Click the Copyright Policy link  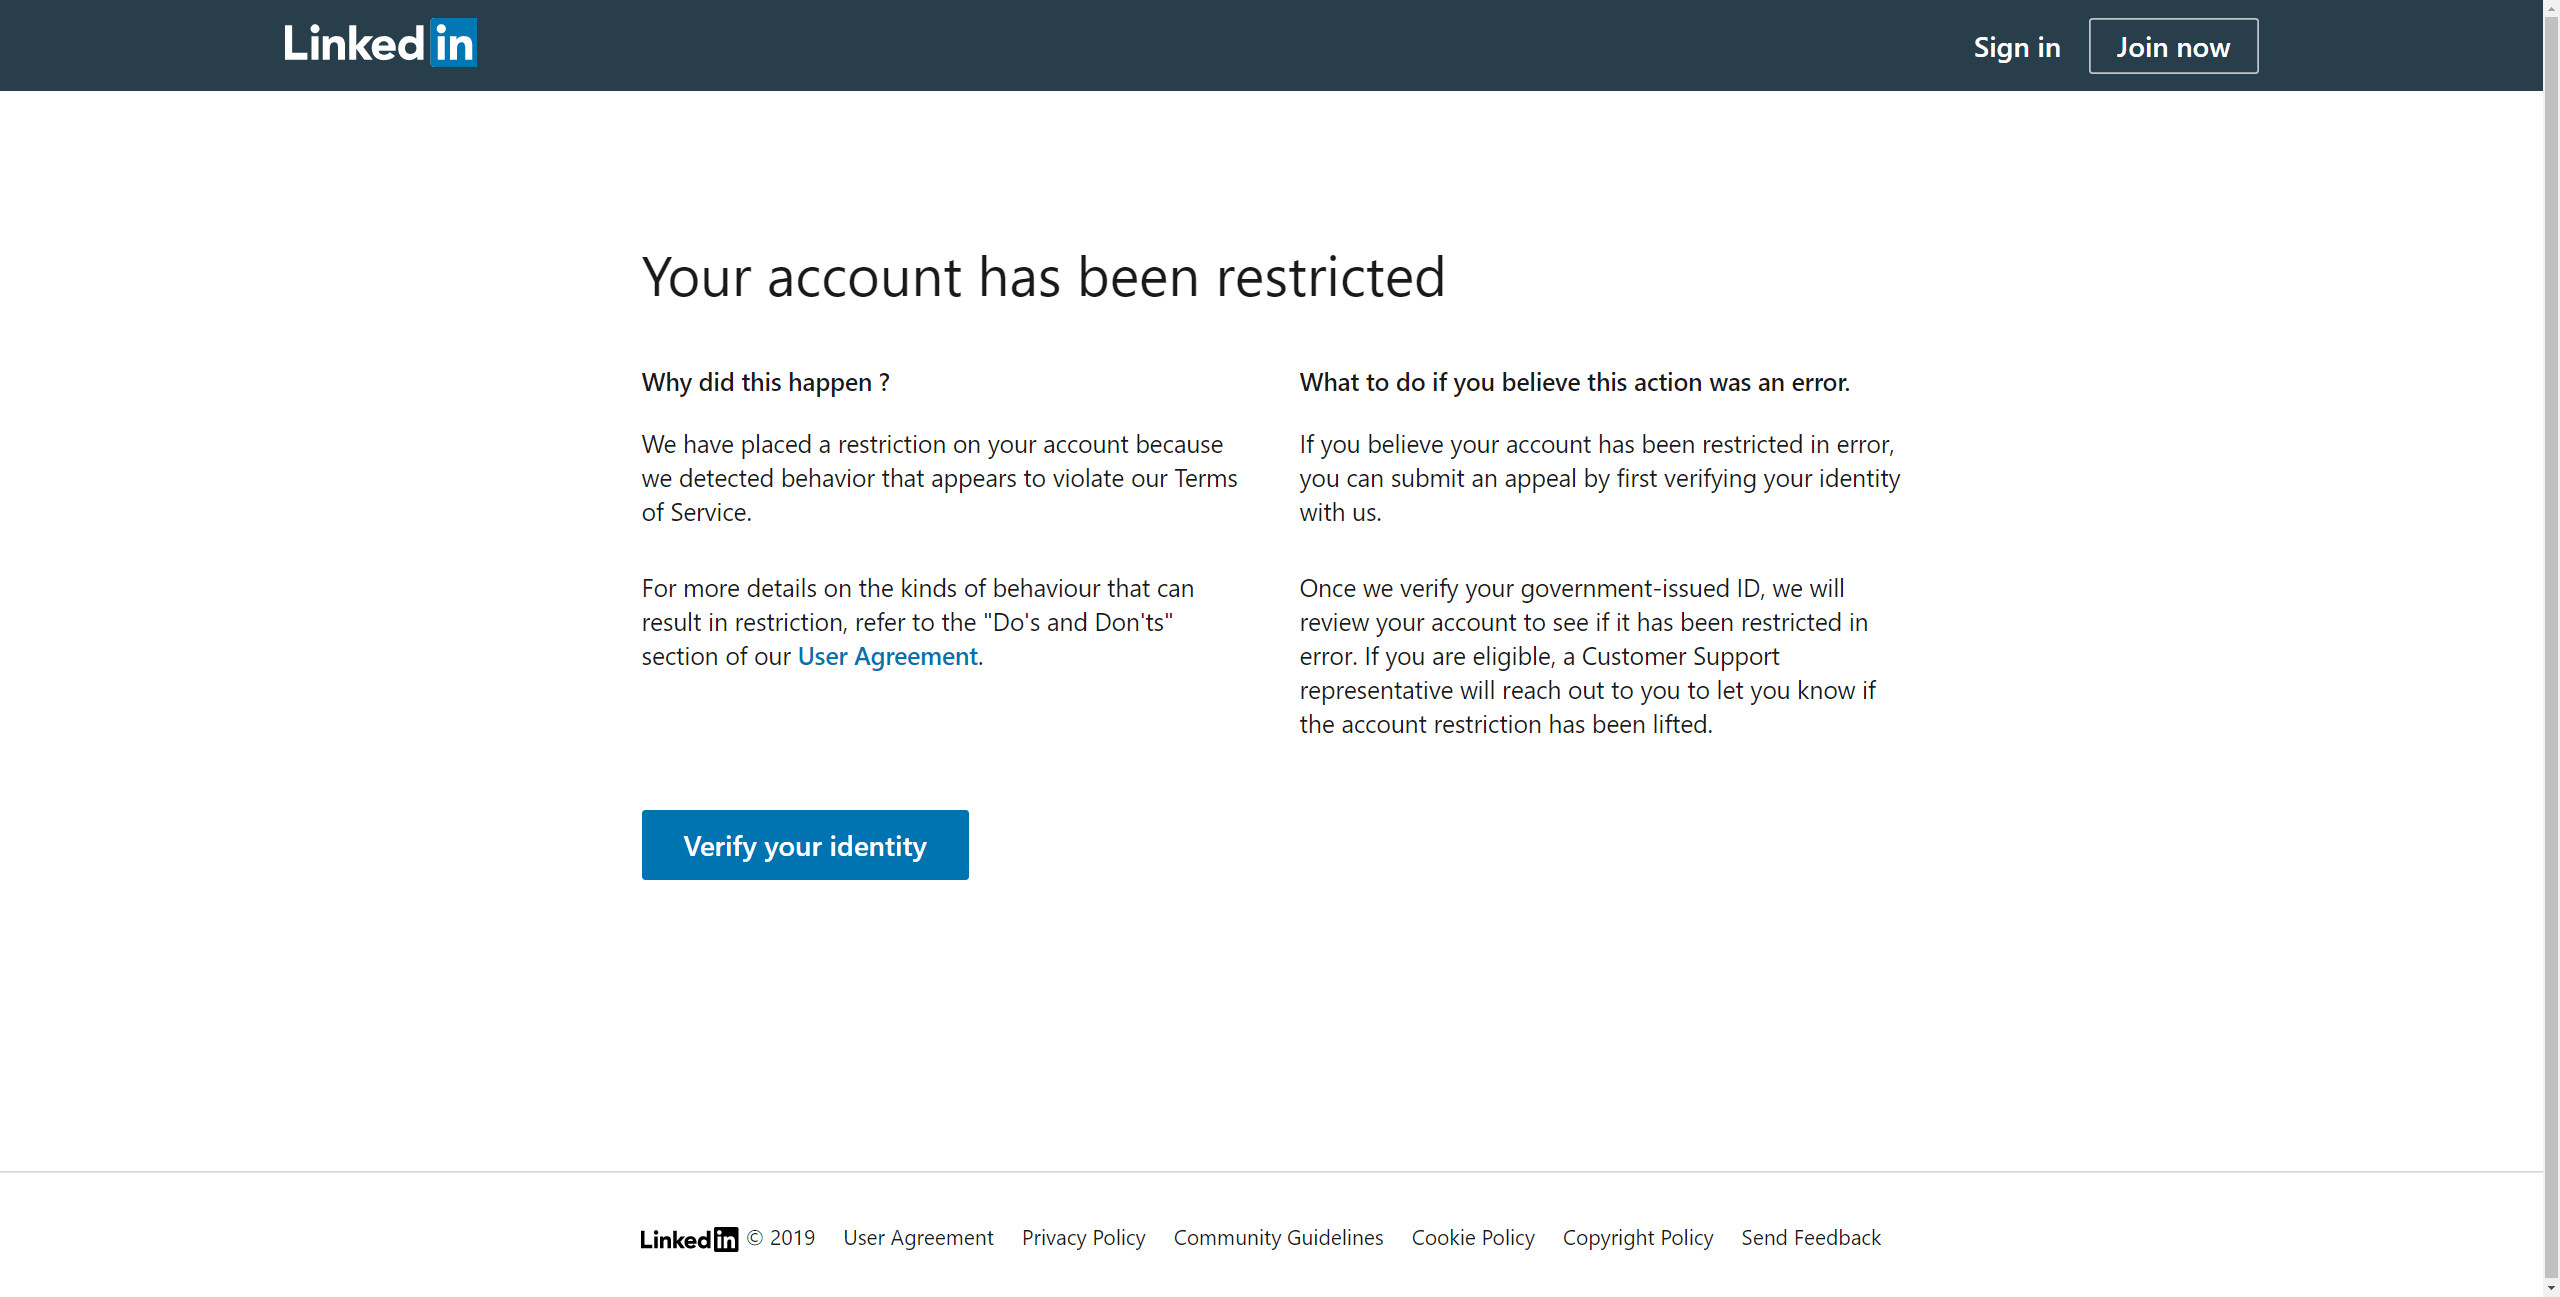coord(1637,1237)
